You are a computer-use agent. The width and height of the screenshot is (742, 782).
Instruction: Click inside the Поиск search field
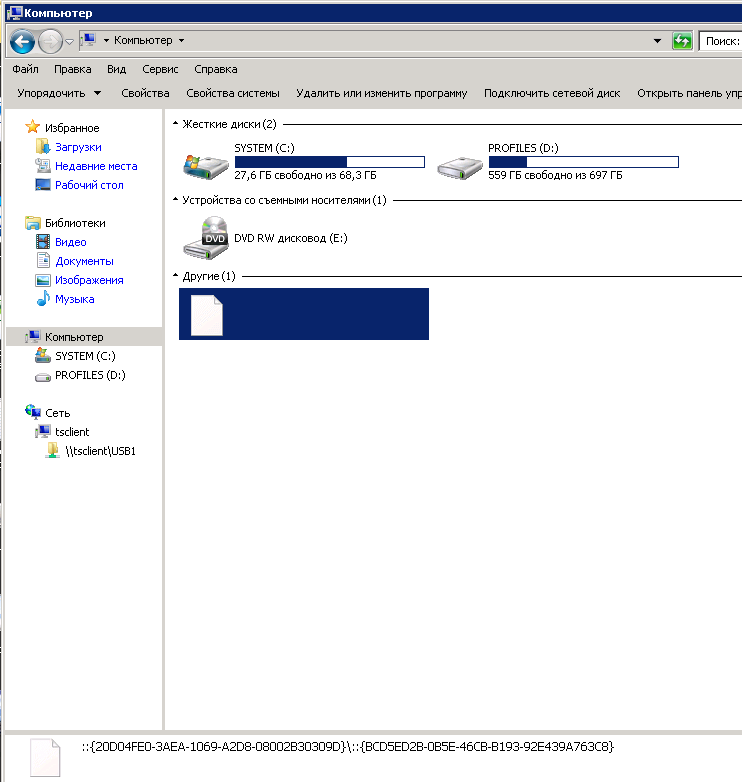(722, 41)
